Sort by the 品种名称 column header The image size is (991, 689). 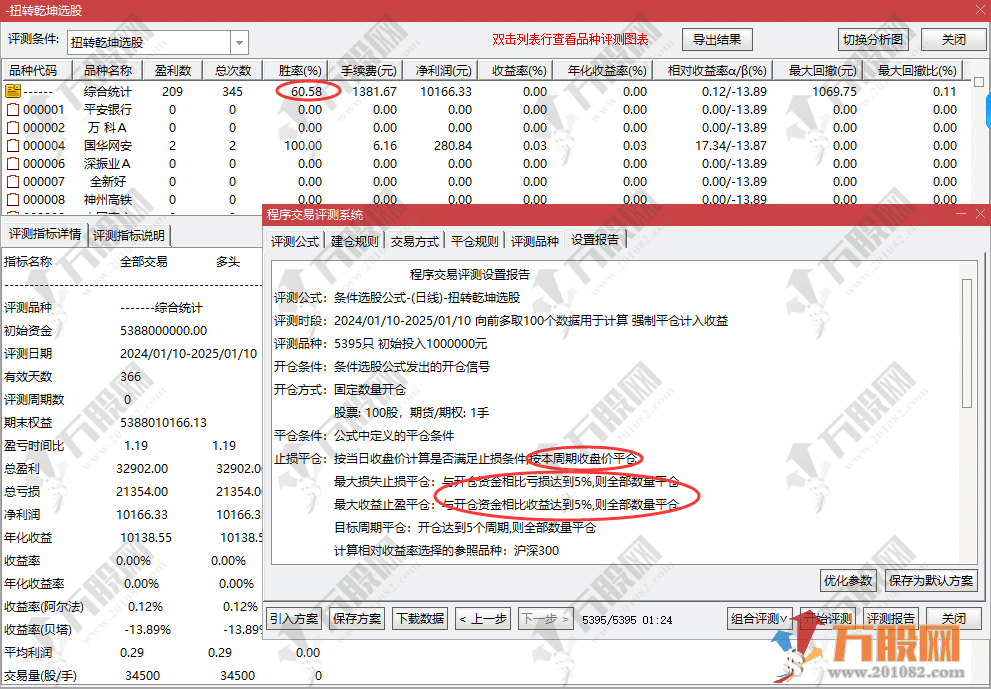click(107, 70)
